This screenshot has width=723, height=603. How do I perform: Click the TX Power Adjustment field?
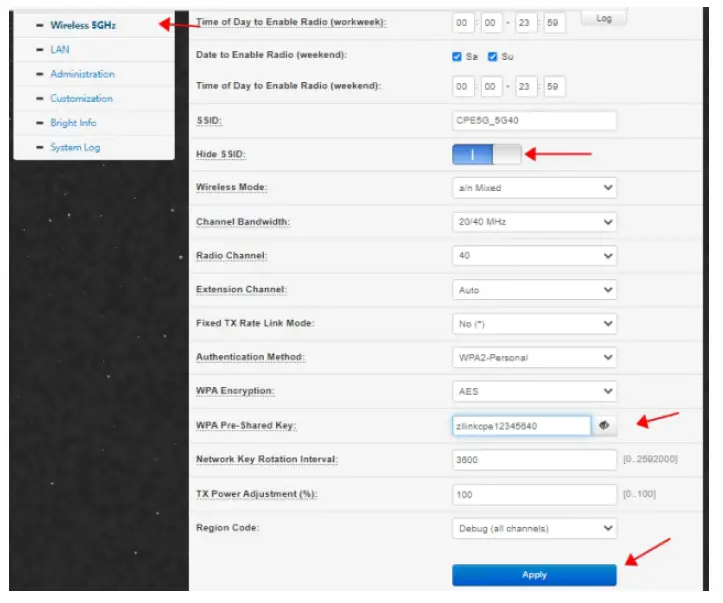click(534, 495)
